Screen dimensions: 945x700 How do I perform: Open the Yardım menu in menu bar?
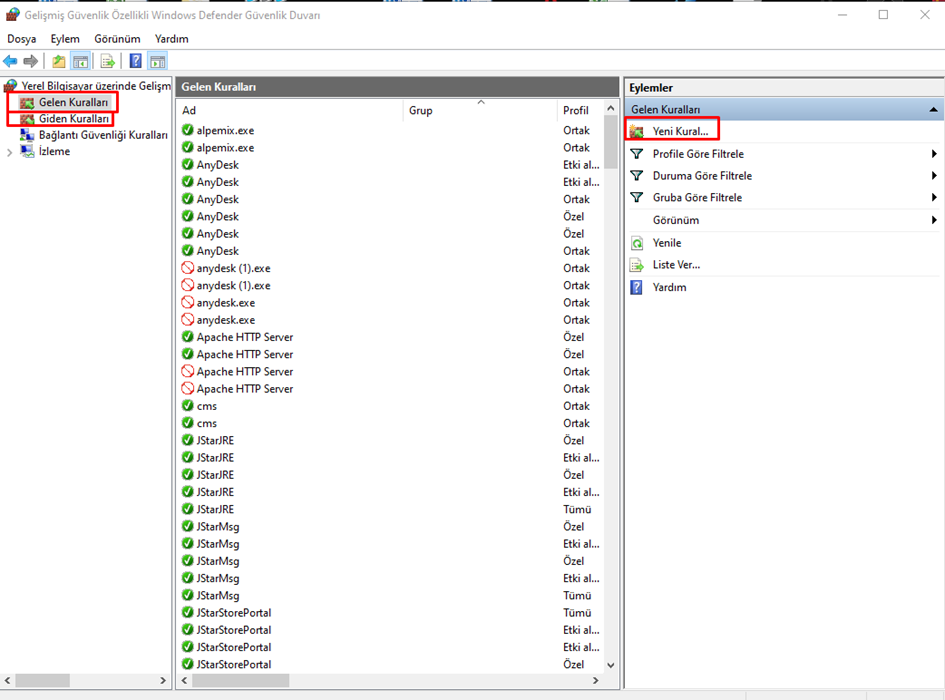click(x=172, y=39)
